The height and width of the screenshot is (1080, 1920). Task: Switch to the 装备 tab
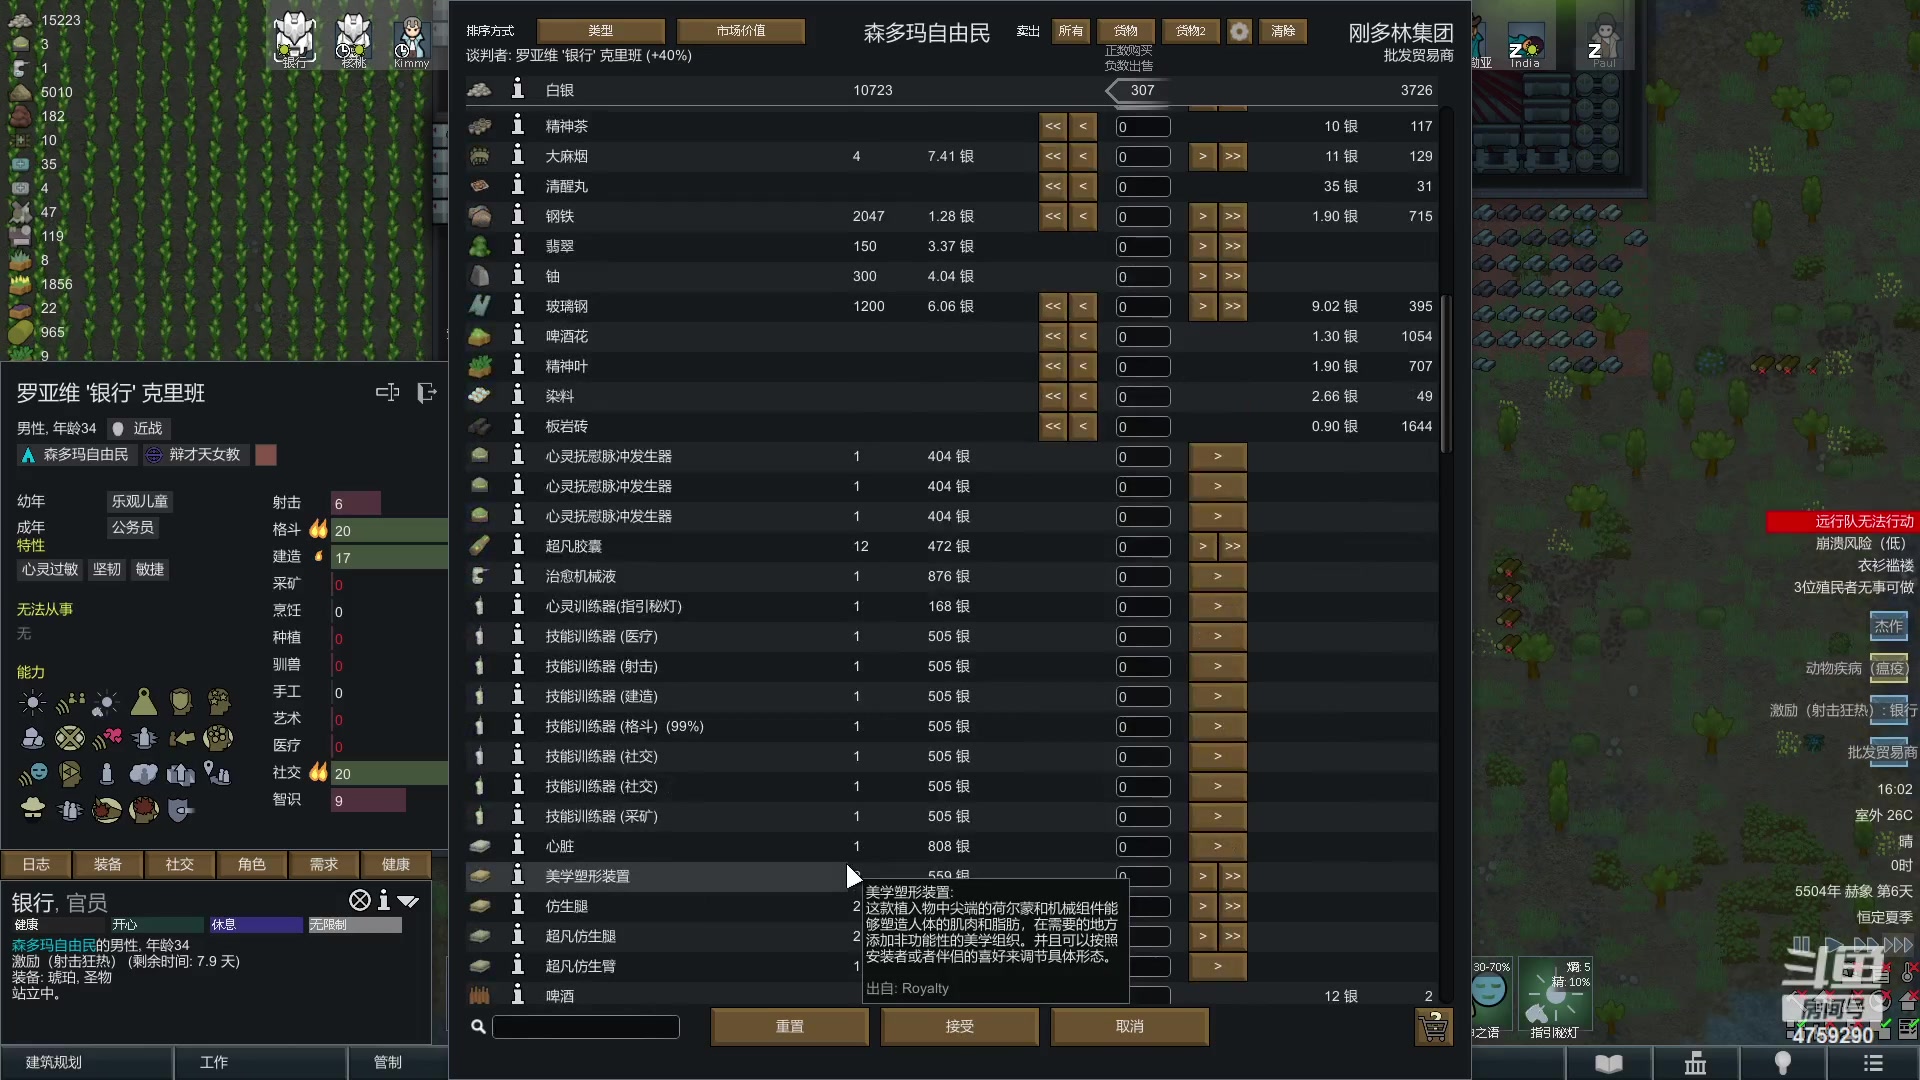click(108, 864)
